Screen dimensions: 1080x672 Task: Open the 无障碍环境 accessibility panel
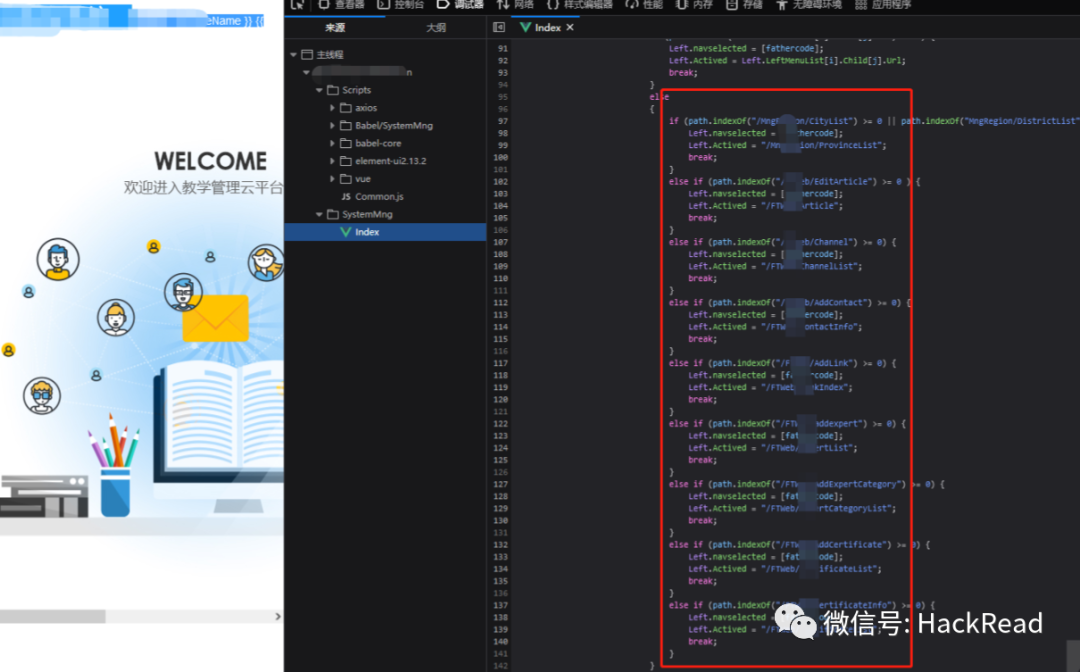pyautogui.click(x=809, y=4)
